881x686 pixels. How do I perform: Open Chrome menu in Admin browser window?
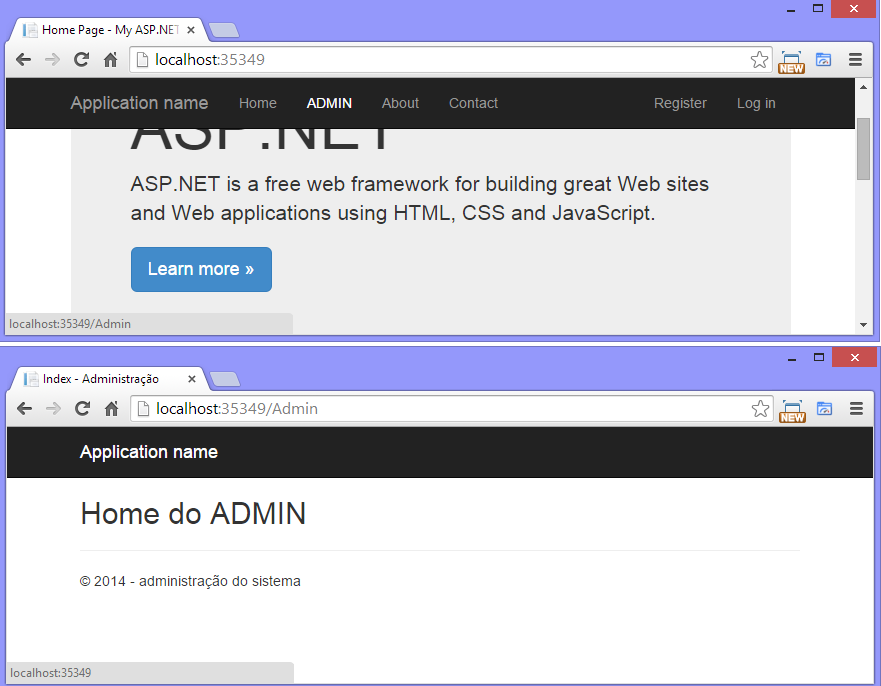[x=856, y=408]
